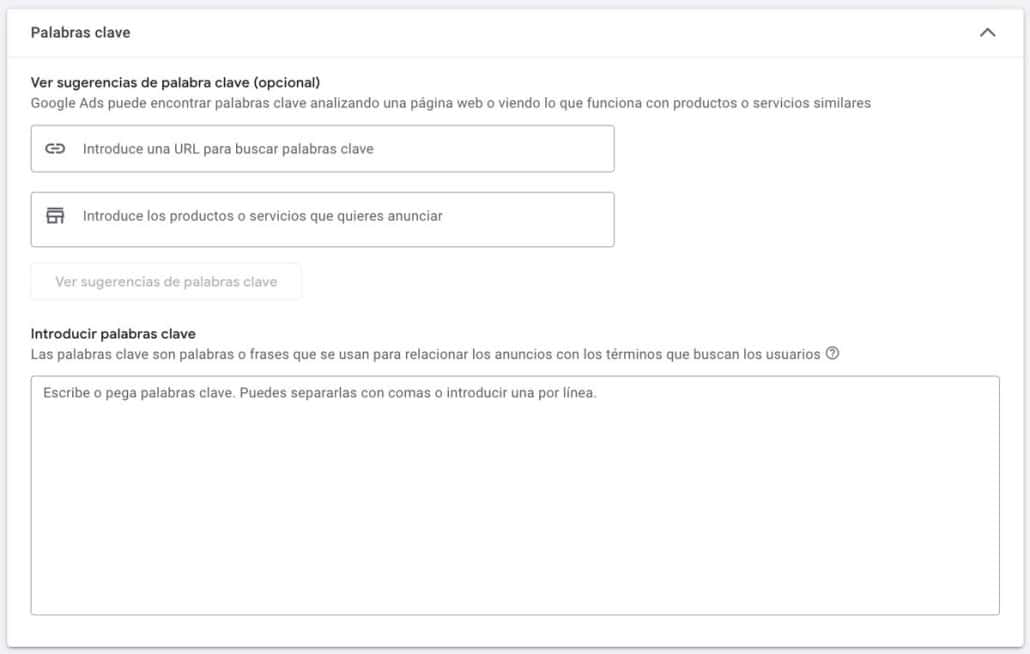1030x654 pixels.
Task: Click placeholder 'Introduce una URL' text
Action: pos(228,149)
